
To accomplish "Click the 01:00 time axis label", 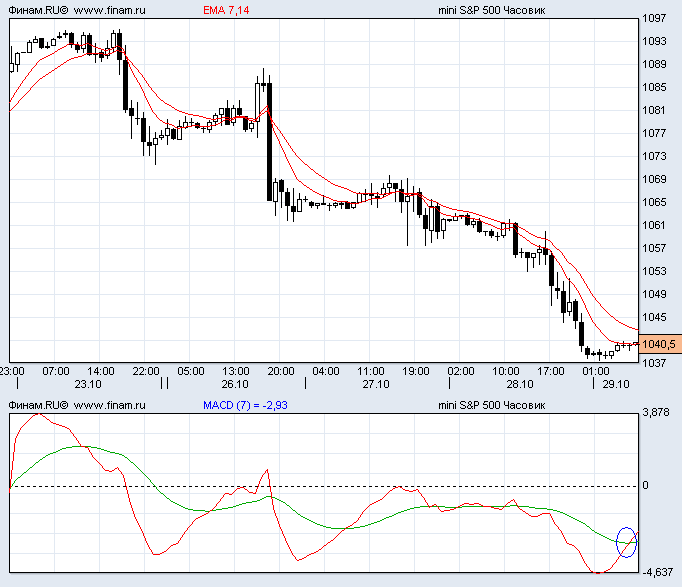I will click(x=595, y=371).
